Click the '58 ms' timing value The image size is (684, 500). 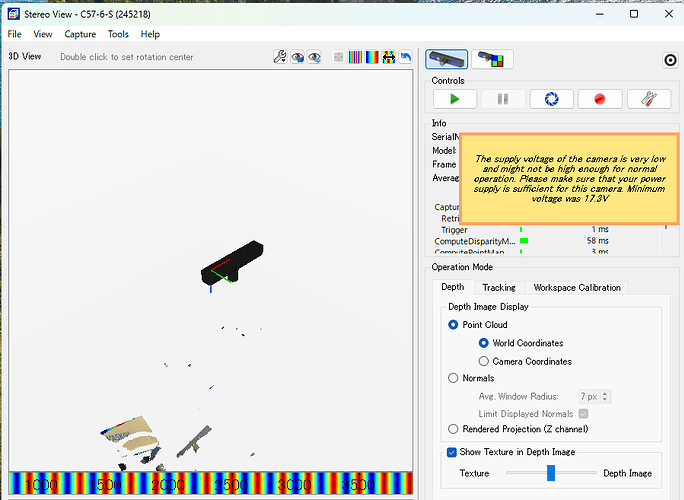coord(597,241)
